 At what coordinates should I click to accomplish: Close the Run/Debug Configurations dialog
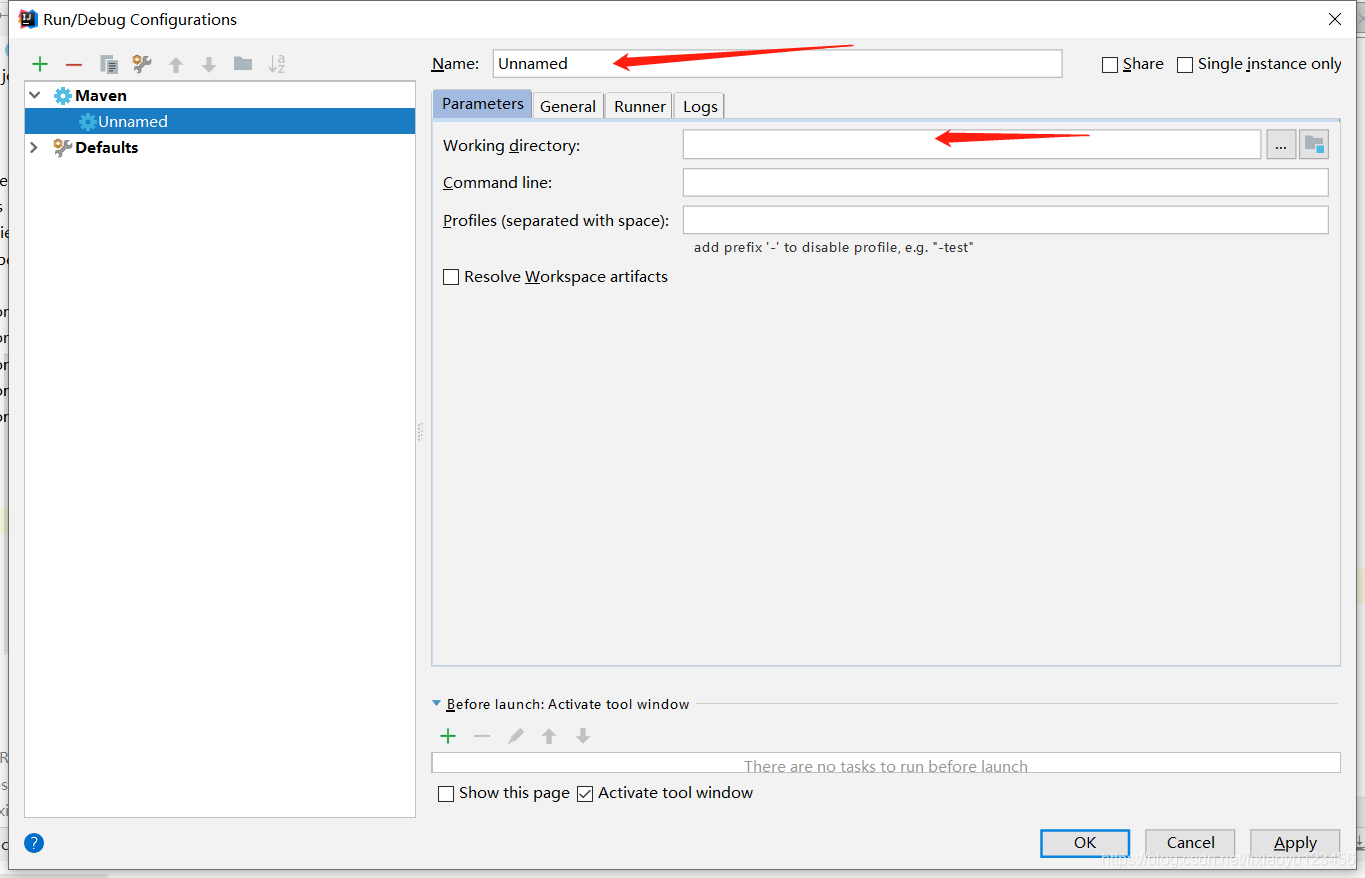point(1335,19)
